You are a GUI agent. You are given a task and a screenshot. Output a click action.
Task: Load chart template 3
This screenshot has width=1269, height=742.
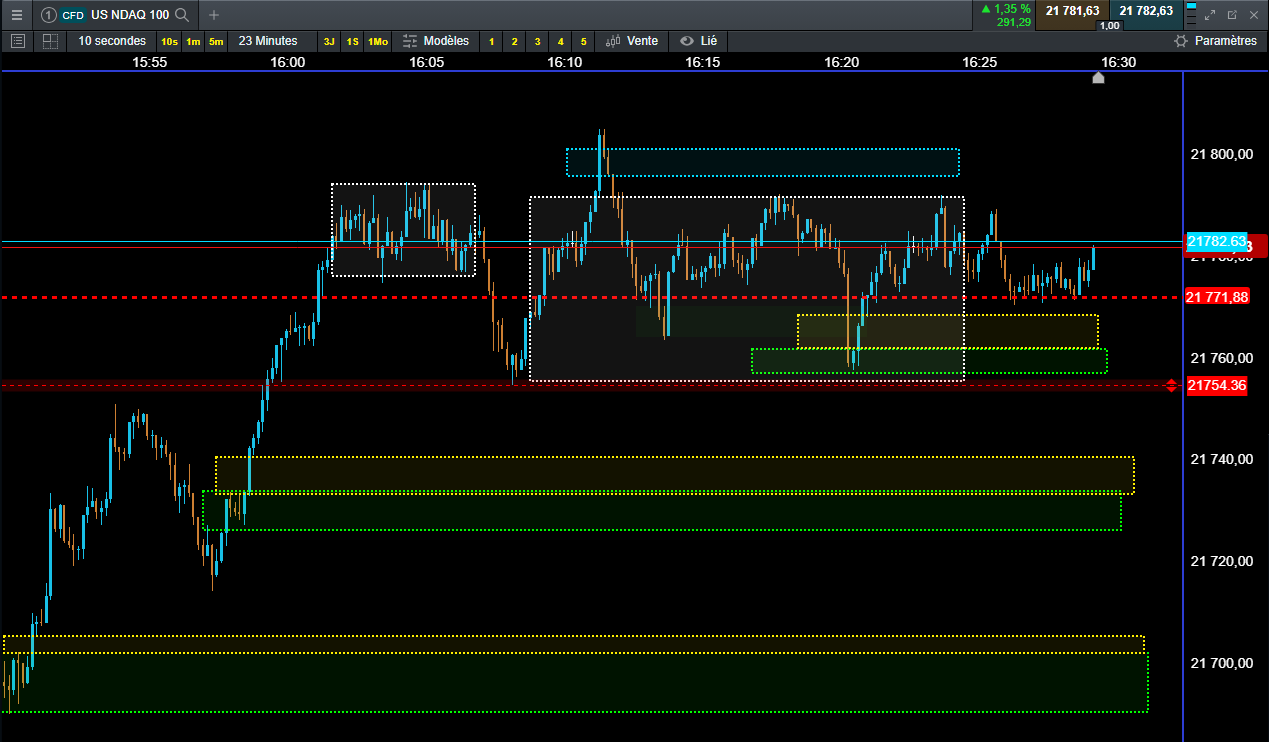(537, 42)
